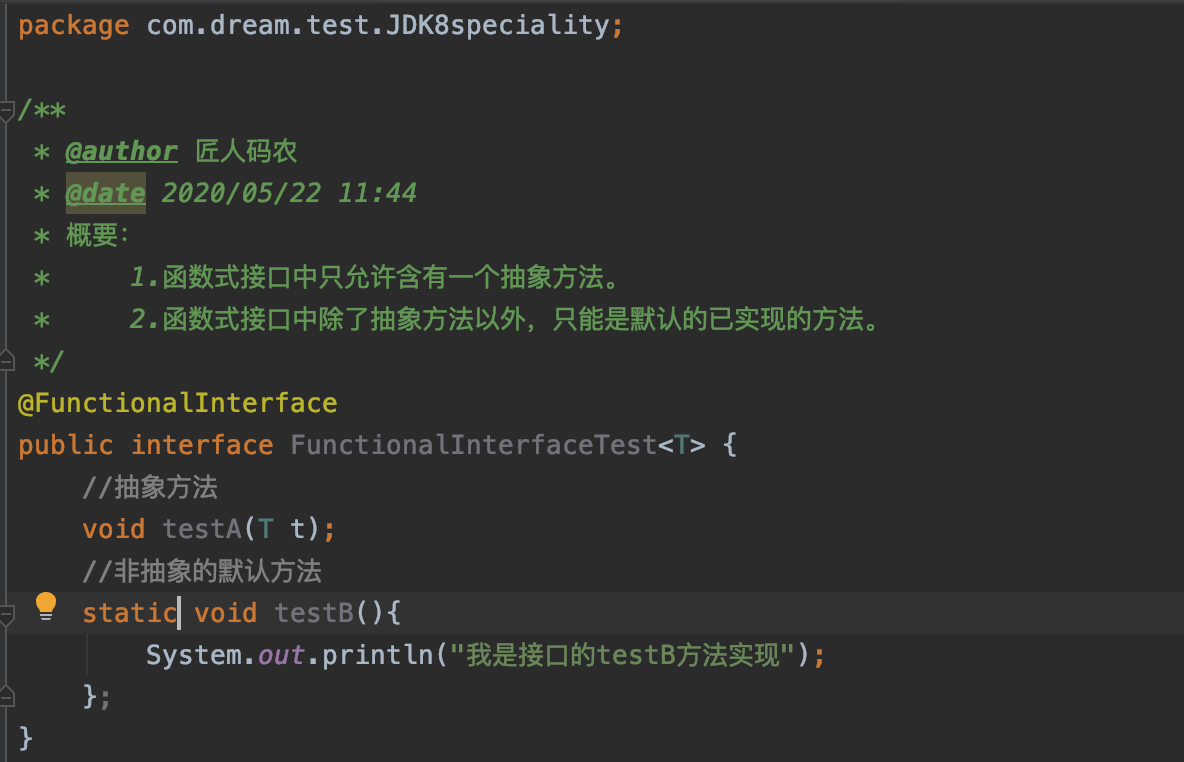Click the testB closing brace fold marker

(x=7, y=696)
